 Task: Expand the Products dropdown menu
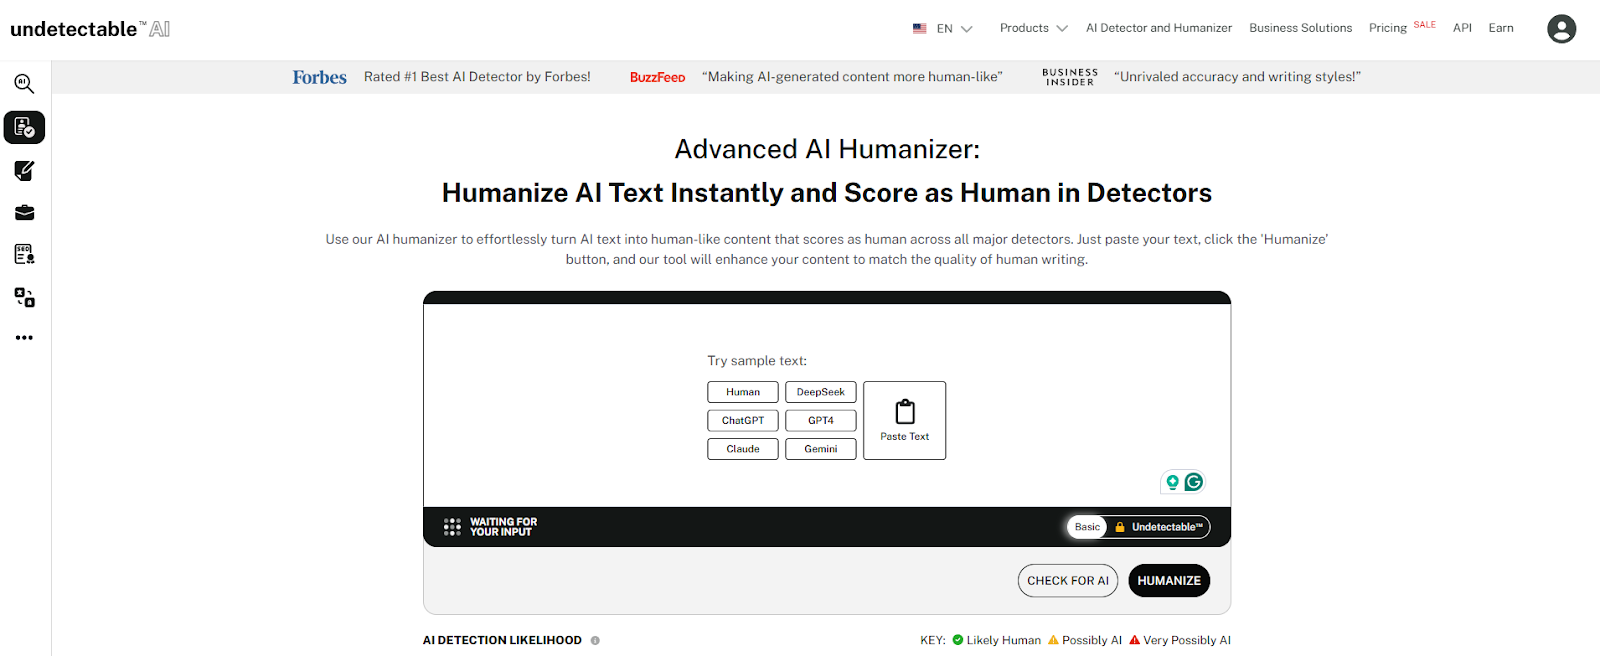click(x=1034, y=28)
